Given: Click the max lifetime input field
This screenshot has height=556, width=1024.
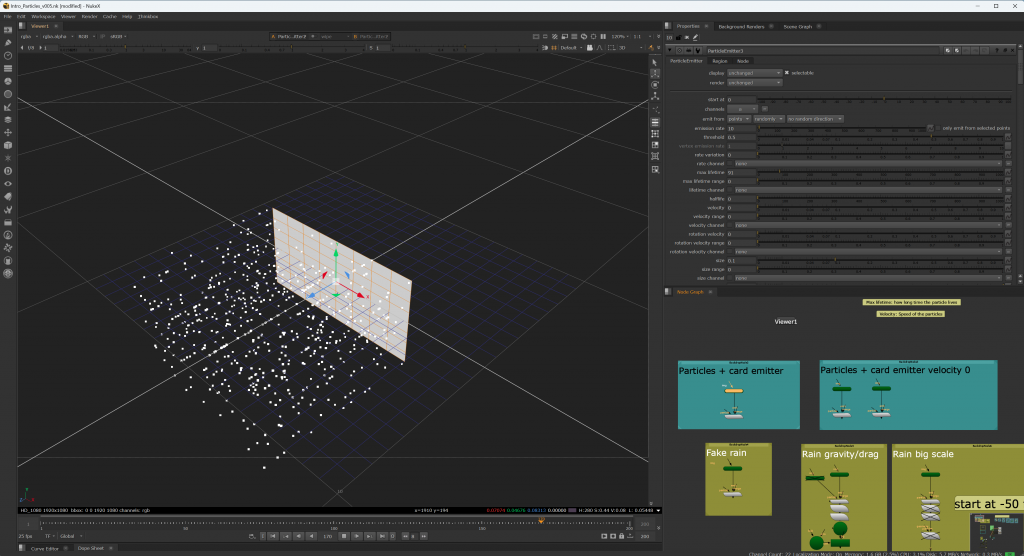Looking at the screenshot, I should [741, 172].
